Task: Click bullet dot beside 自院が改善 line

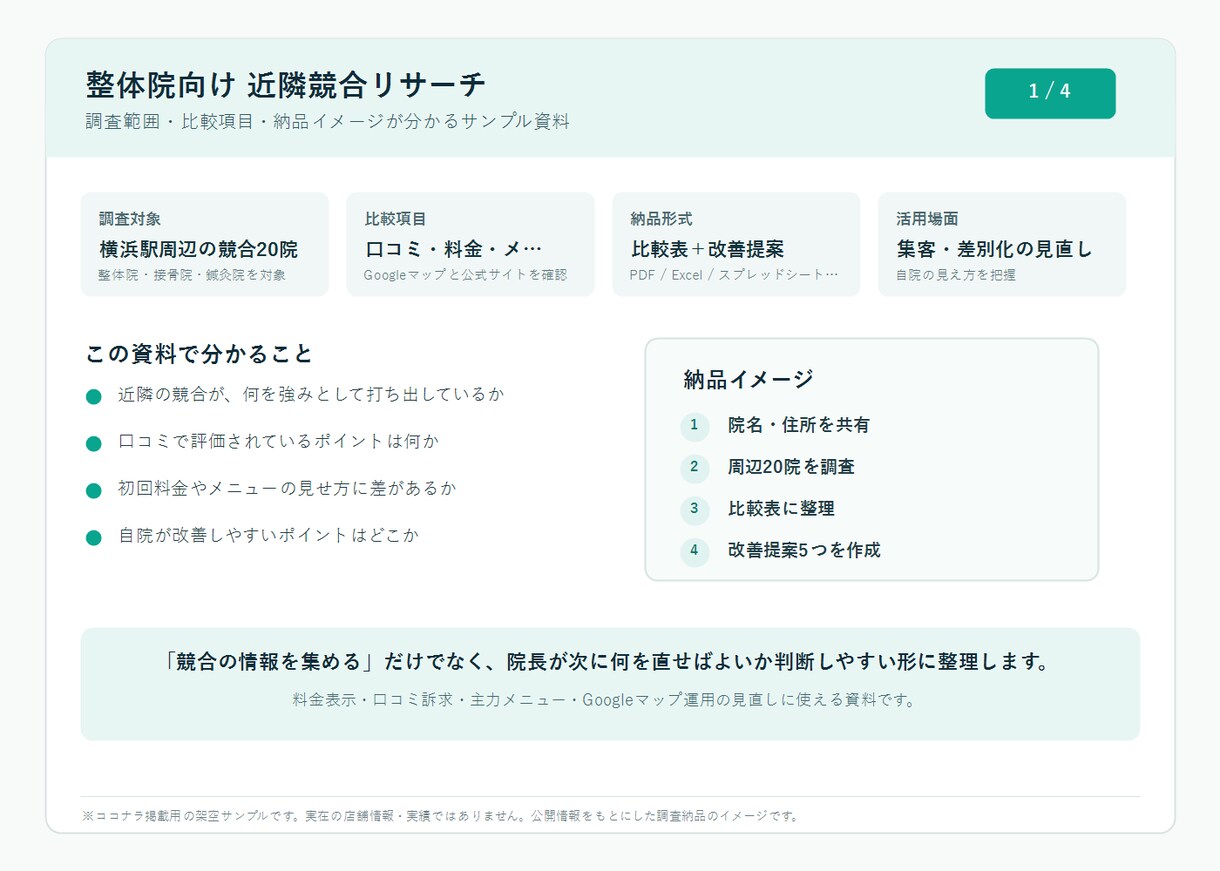Action: coord(94,538)
